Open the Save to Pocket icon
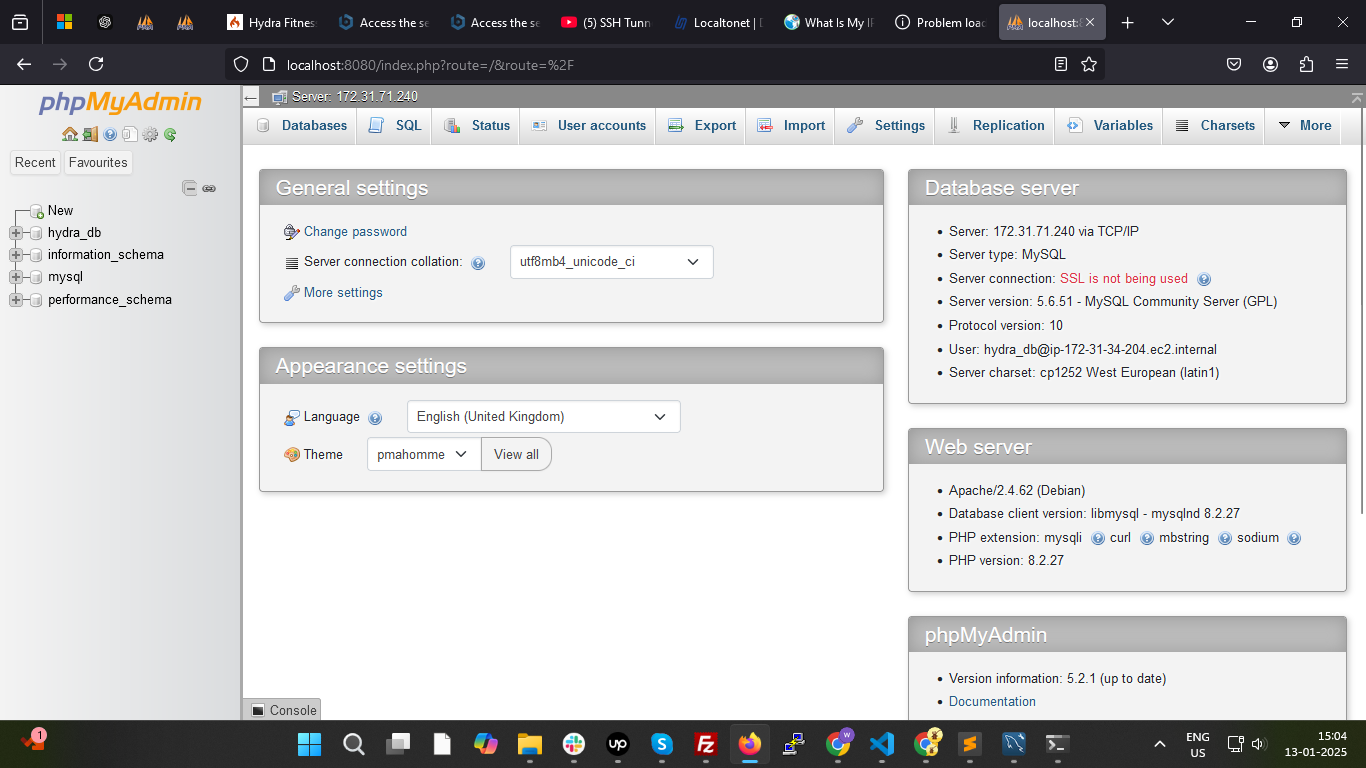1366x768 pixels. tap(1234, 64)
